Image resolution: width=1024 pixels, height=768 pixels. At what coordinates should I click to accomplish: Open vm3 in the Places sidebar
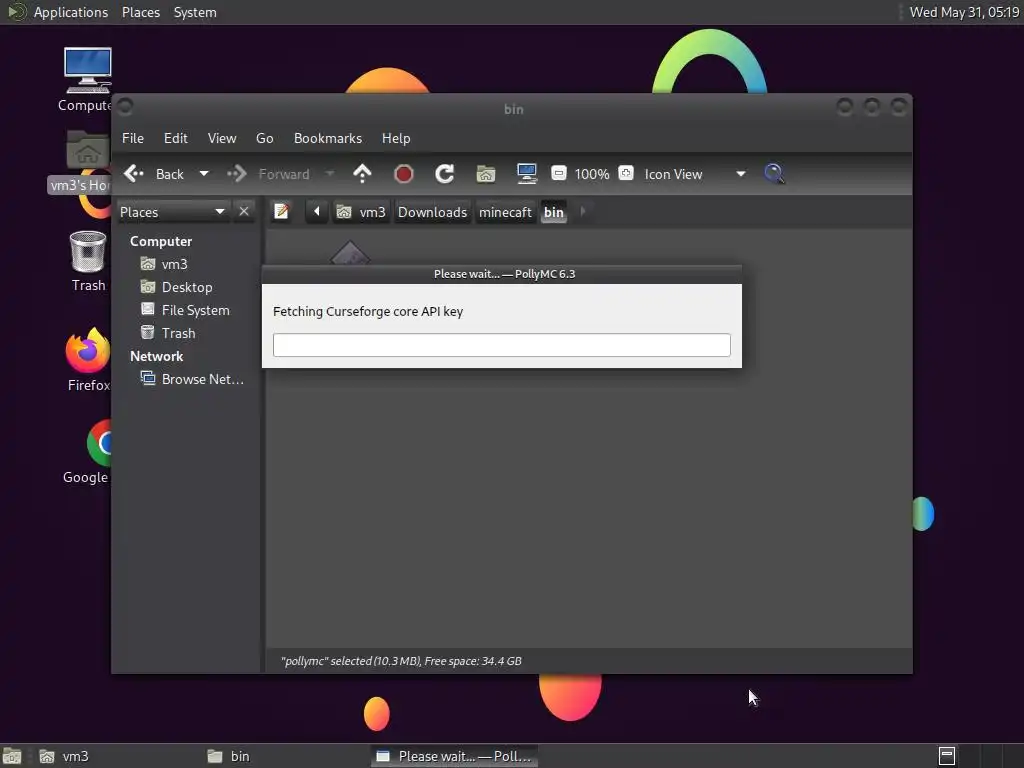164,264
